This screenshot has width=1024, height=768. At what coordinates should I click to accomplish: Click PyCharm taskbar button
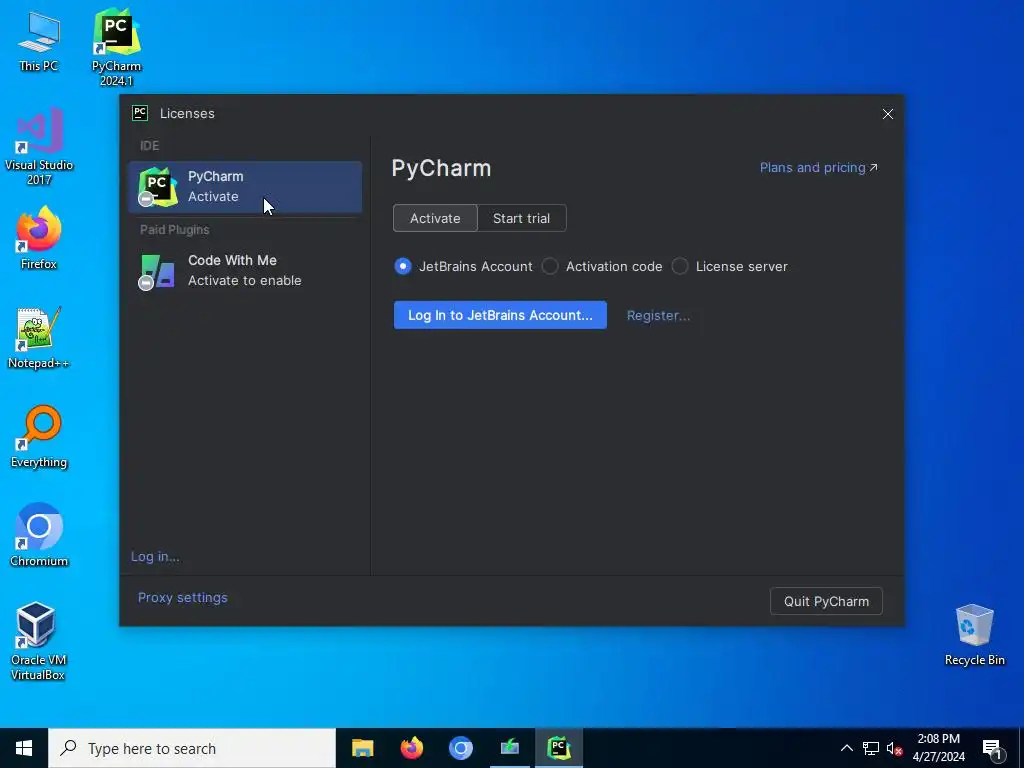tap(559, 748)
